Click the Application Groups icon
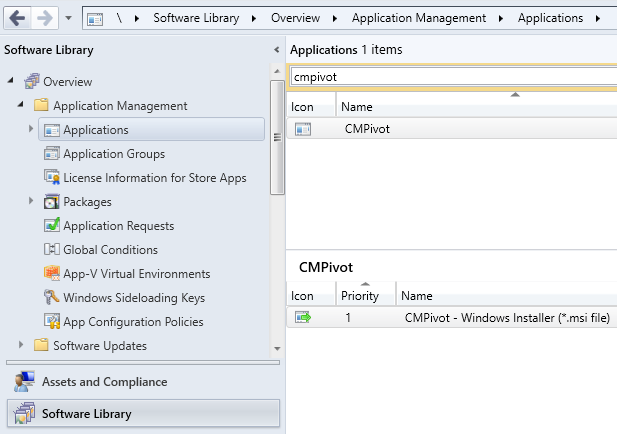The height and width of the screenshot is (434, 617). (53, 154)
